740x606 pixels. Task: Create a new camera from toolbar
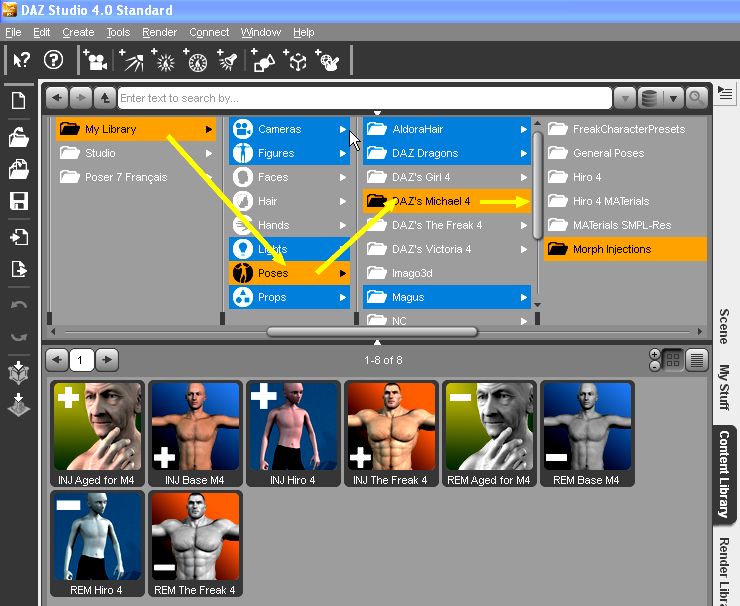(96, 60)
